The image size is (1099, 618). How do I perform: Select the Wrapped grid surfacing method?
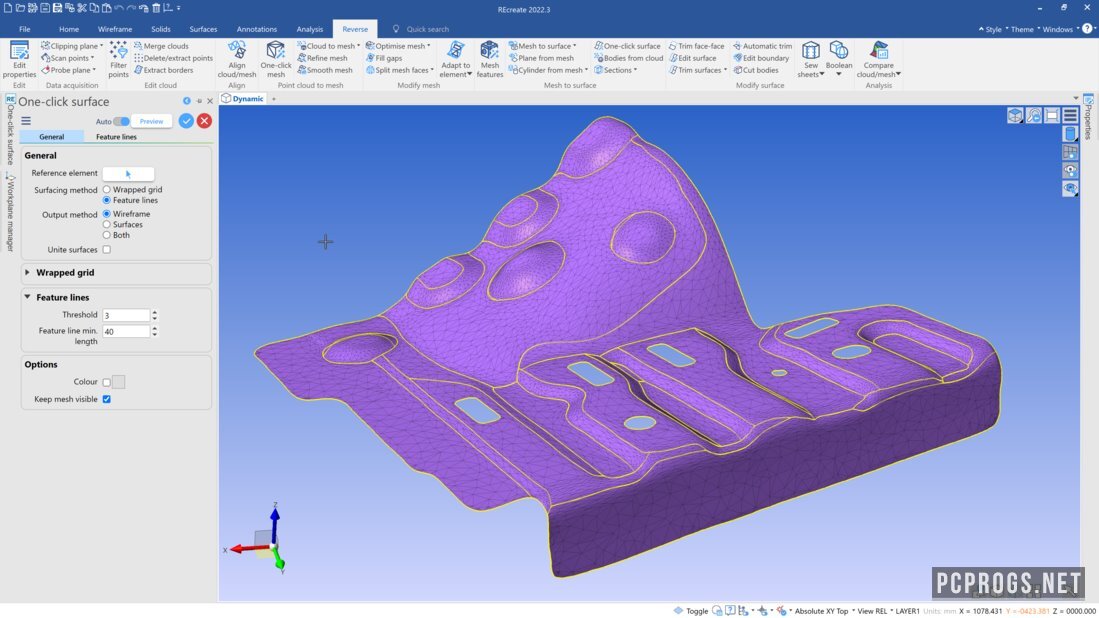(107, 190)
